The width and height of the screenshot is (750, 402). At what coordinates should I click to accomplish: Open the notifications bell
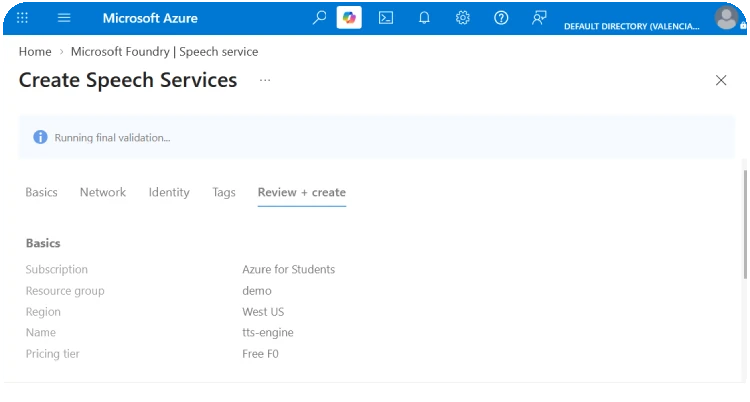tap(424, 18)
